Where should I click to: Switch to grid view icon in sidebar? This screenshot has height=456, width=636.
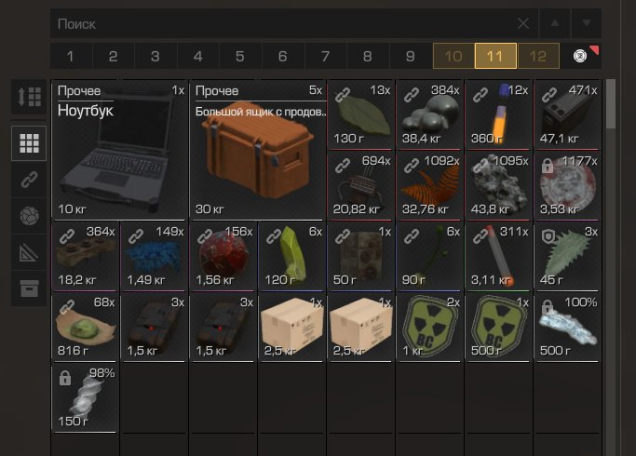[x=29, y=143]
